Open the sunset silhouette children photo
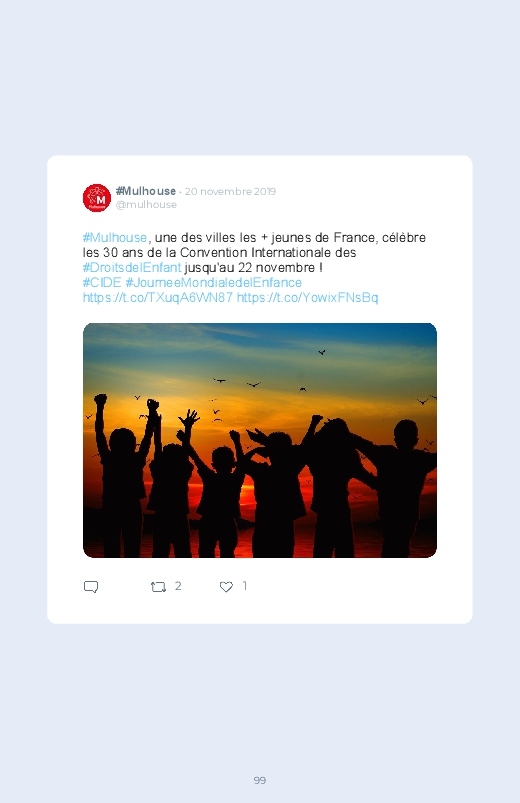This screenshot has width=520, height=803. (260, 440)
